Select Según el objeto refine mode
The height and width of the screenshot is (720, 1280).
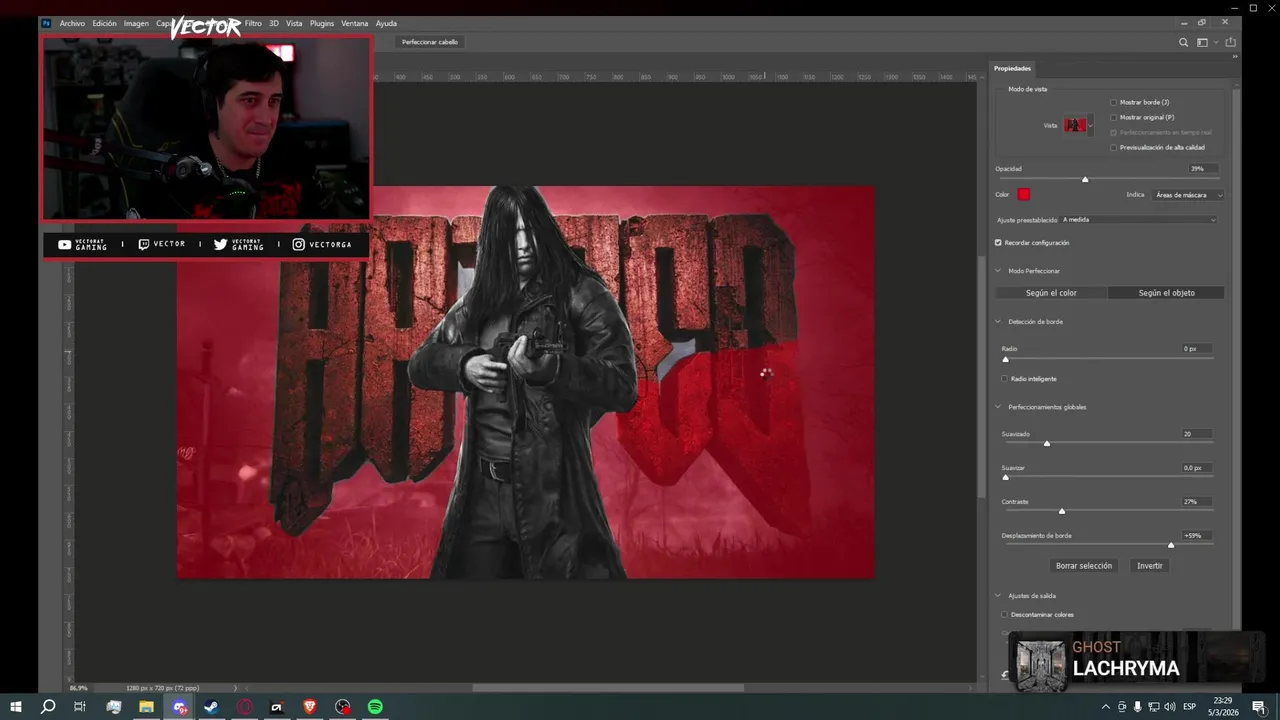coord(1166,293)
